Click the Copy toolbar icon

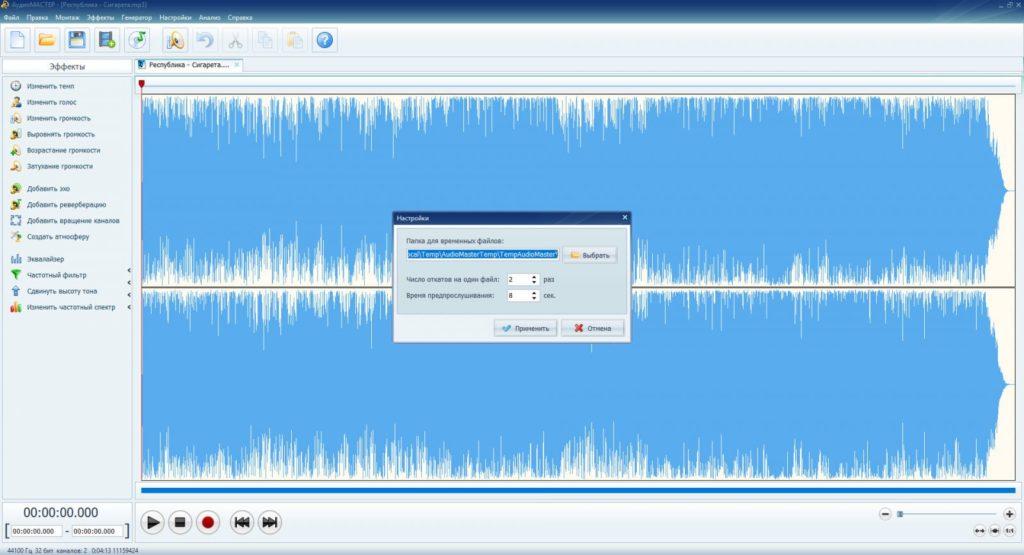(264, 40)
